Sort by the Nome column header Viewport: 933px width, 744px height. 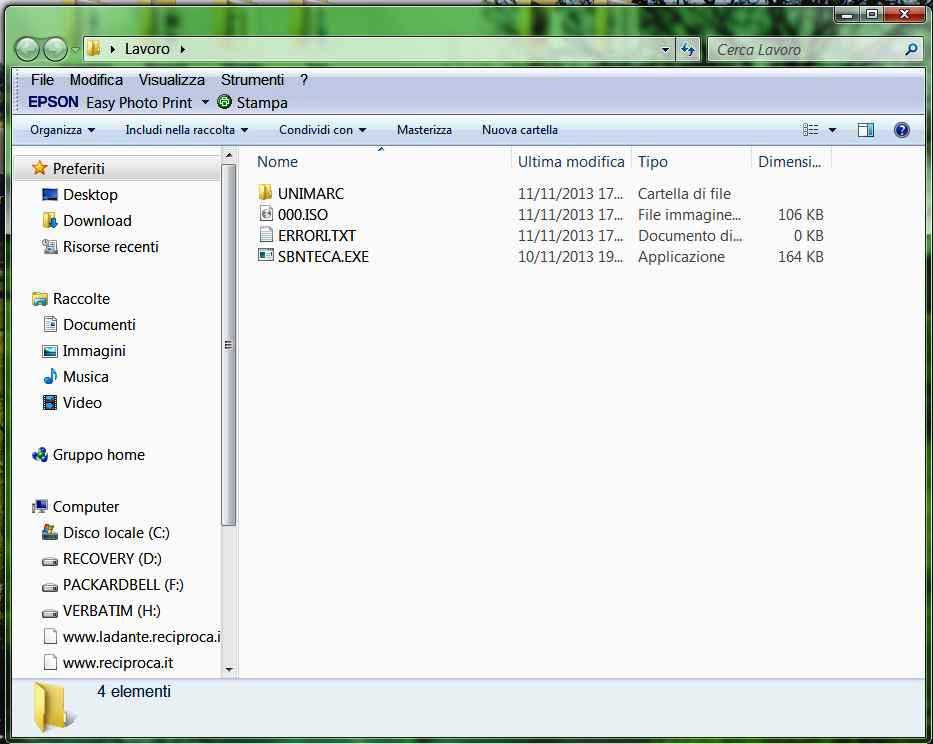point(381,161)
